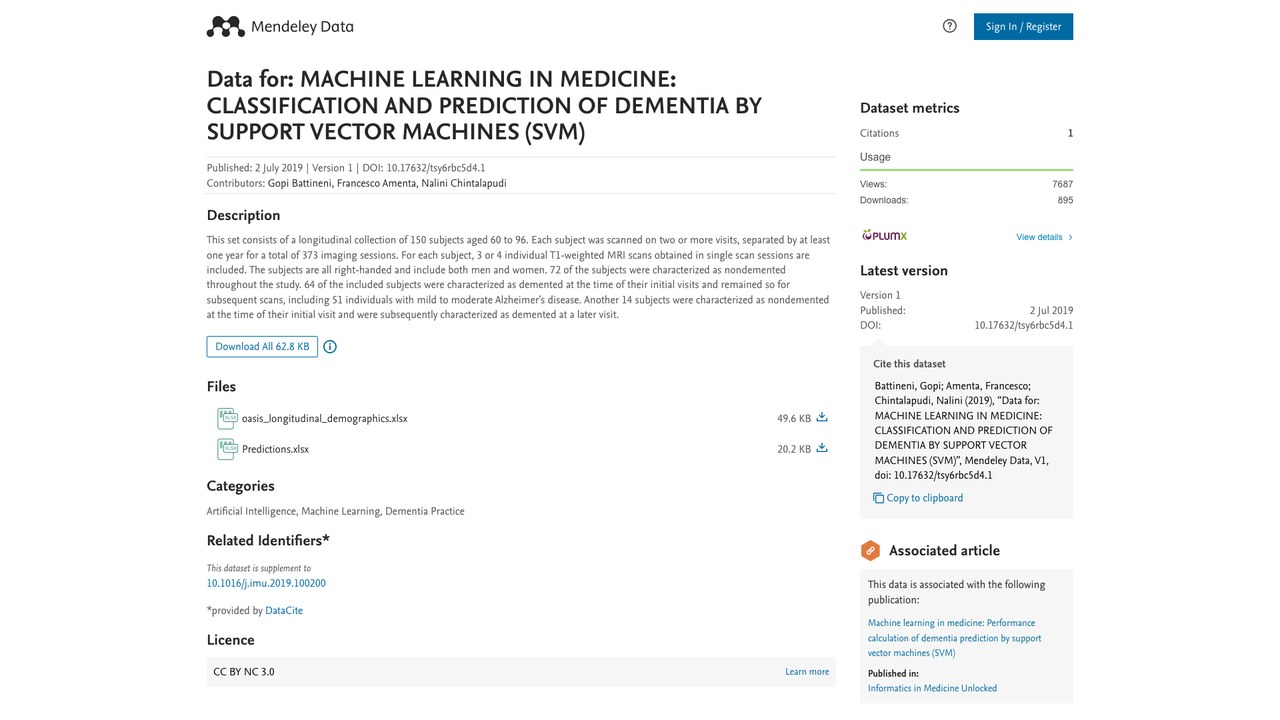The height and width of the screenshot is (720, 1280).
Task: Select the Dementia Practice category
Action: click(x=425, y=512)
